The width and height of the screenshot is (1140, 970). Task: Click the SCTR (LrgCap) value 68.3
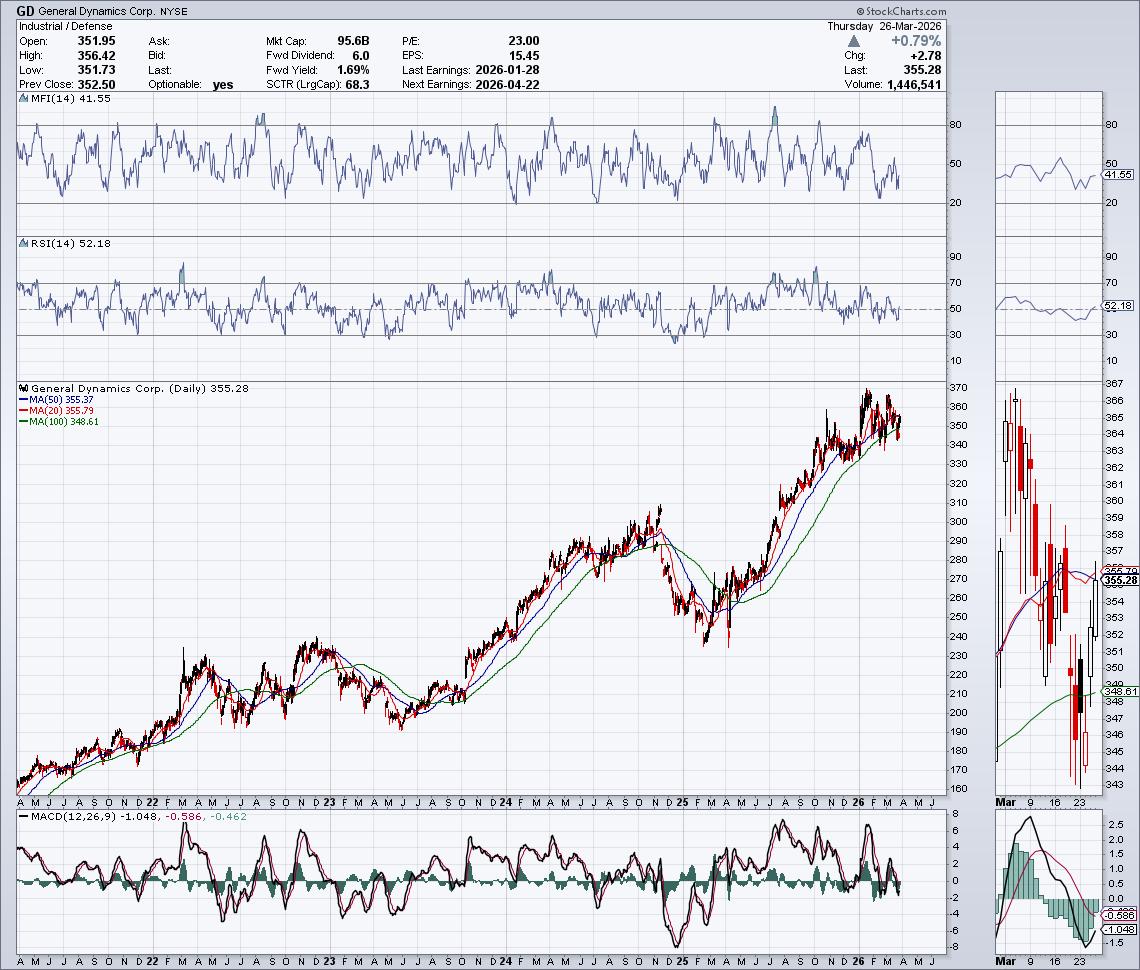[x=357, y=84]
